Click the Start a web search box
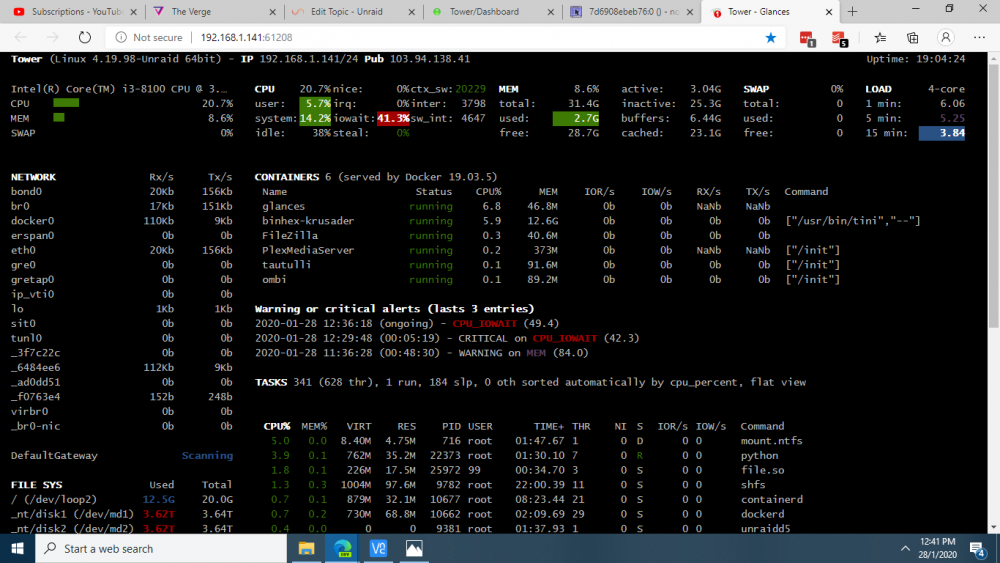The width and height of the screenshot is (1000, 563). pyautogui.click(x=161, y=548)
